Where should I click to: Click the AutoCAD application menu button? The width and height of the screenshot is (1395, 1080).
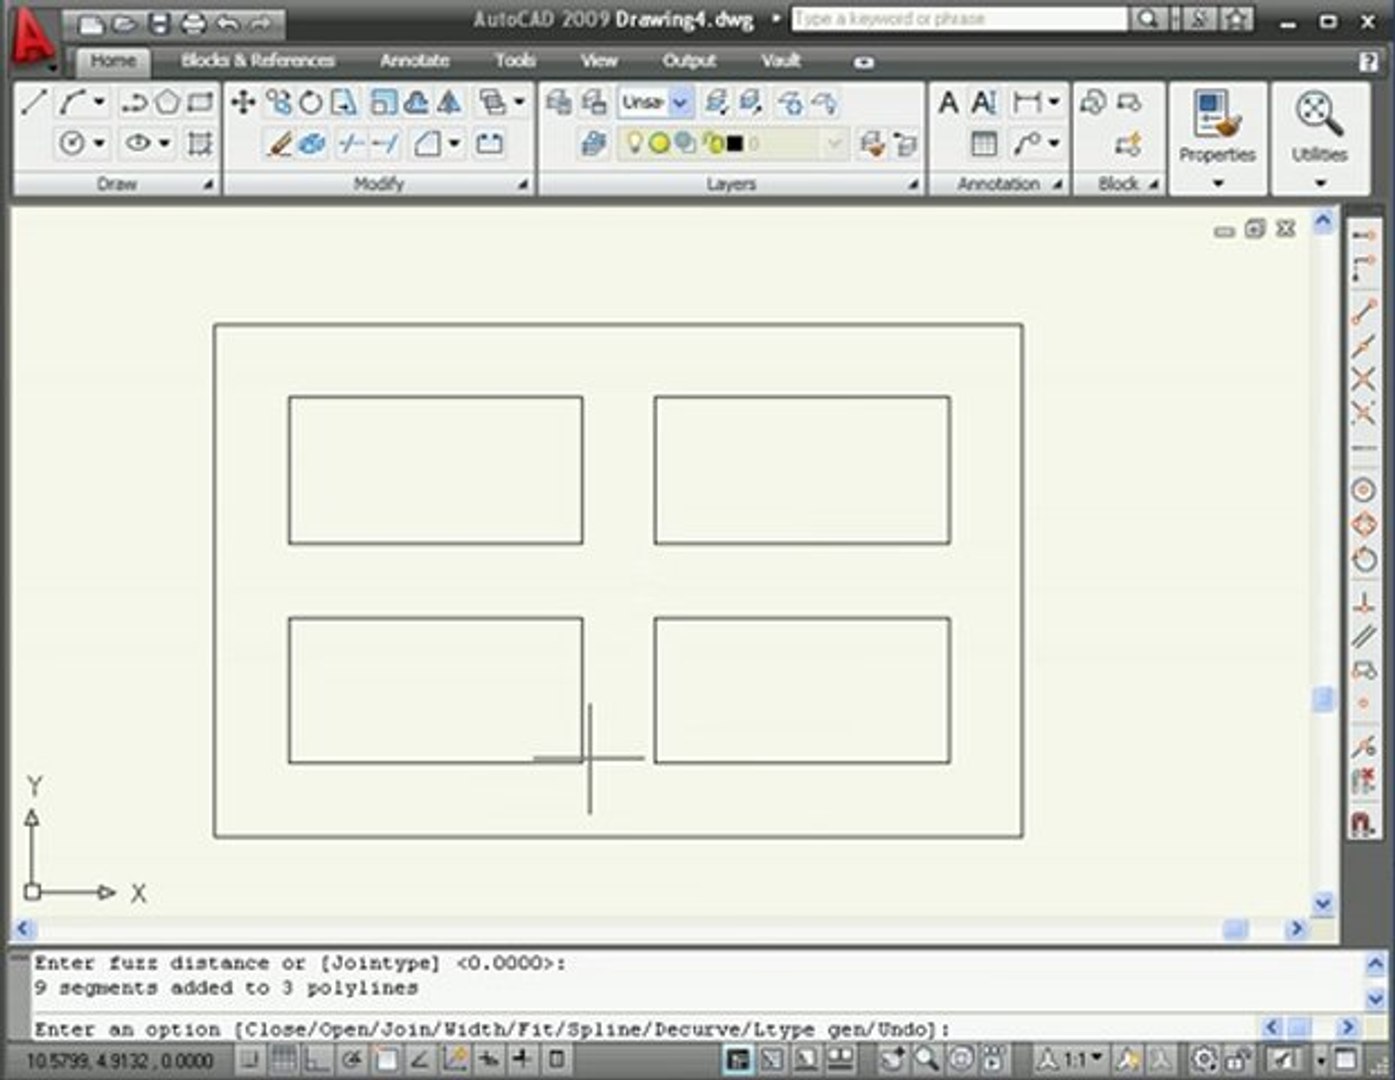(x=34, y=40)
